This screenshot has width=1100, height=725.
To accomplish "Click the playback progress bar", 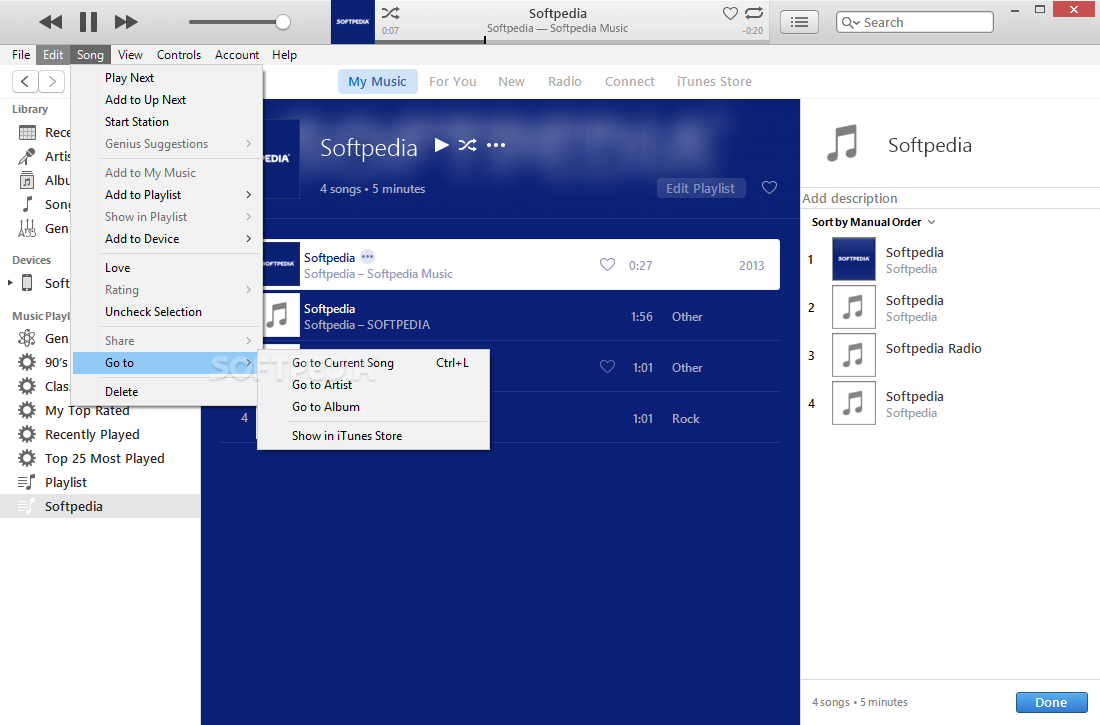I will (x=572, y=41).
